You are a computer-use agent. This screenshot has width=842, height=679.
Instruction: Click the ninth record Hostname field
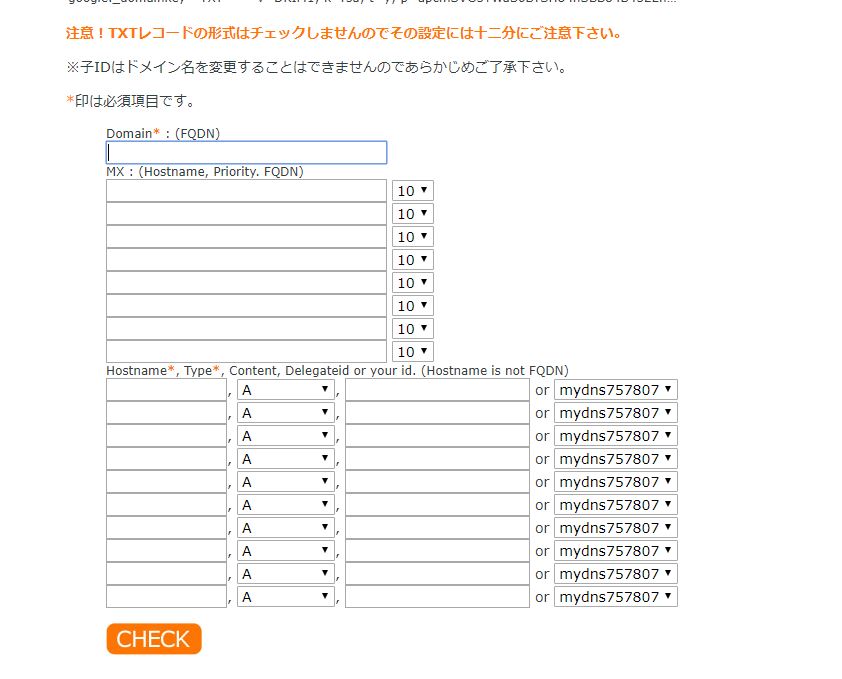(x=166, y=574)
